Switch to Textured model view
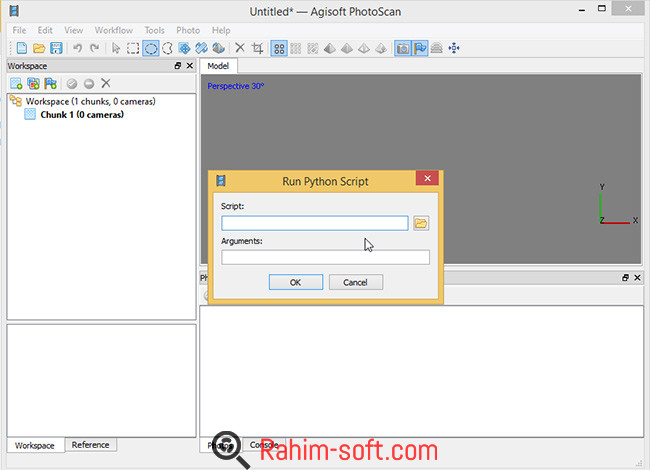This screenshot has height=470, width=650. [x=381, y=48]
